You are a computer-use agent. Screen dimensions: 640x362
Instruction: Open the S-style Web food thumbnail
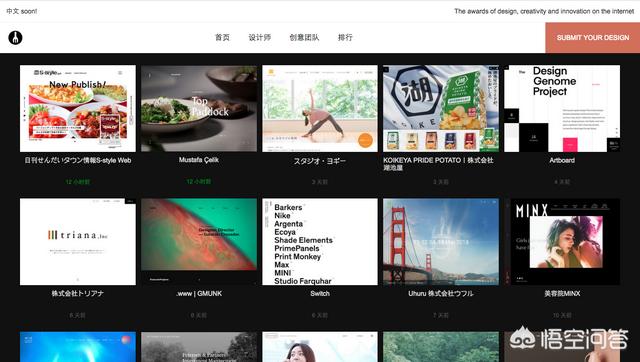(x=78, y=109)
